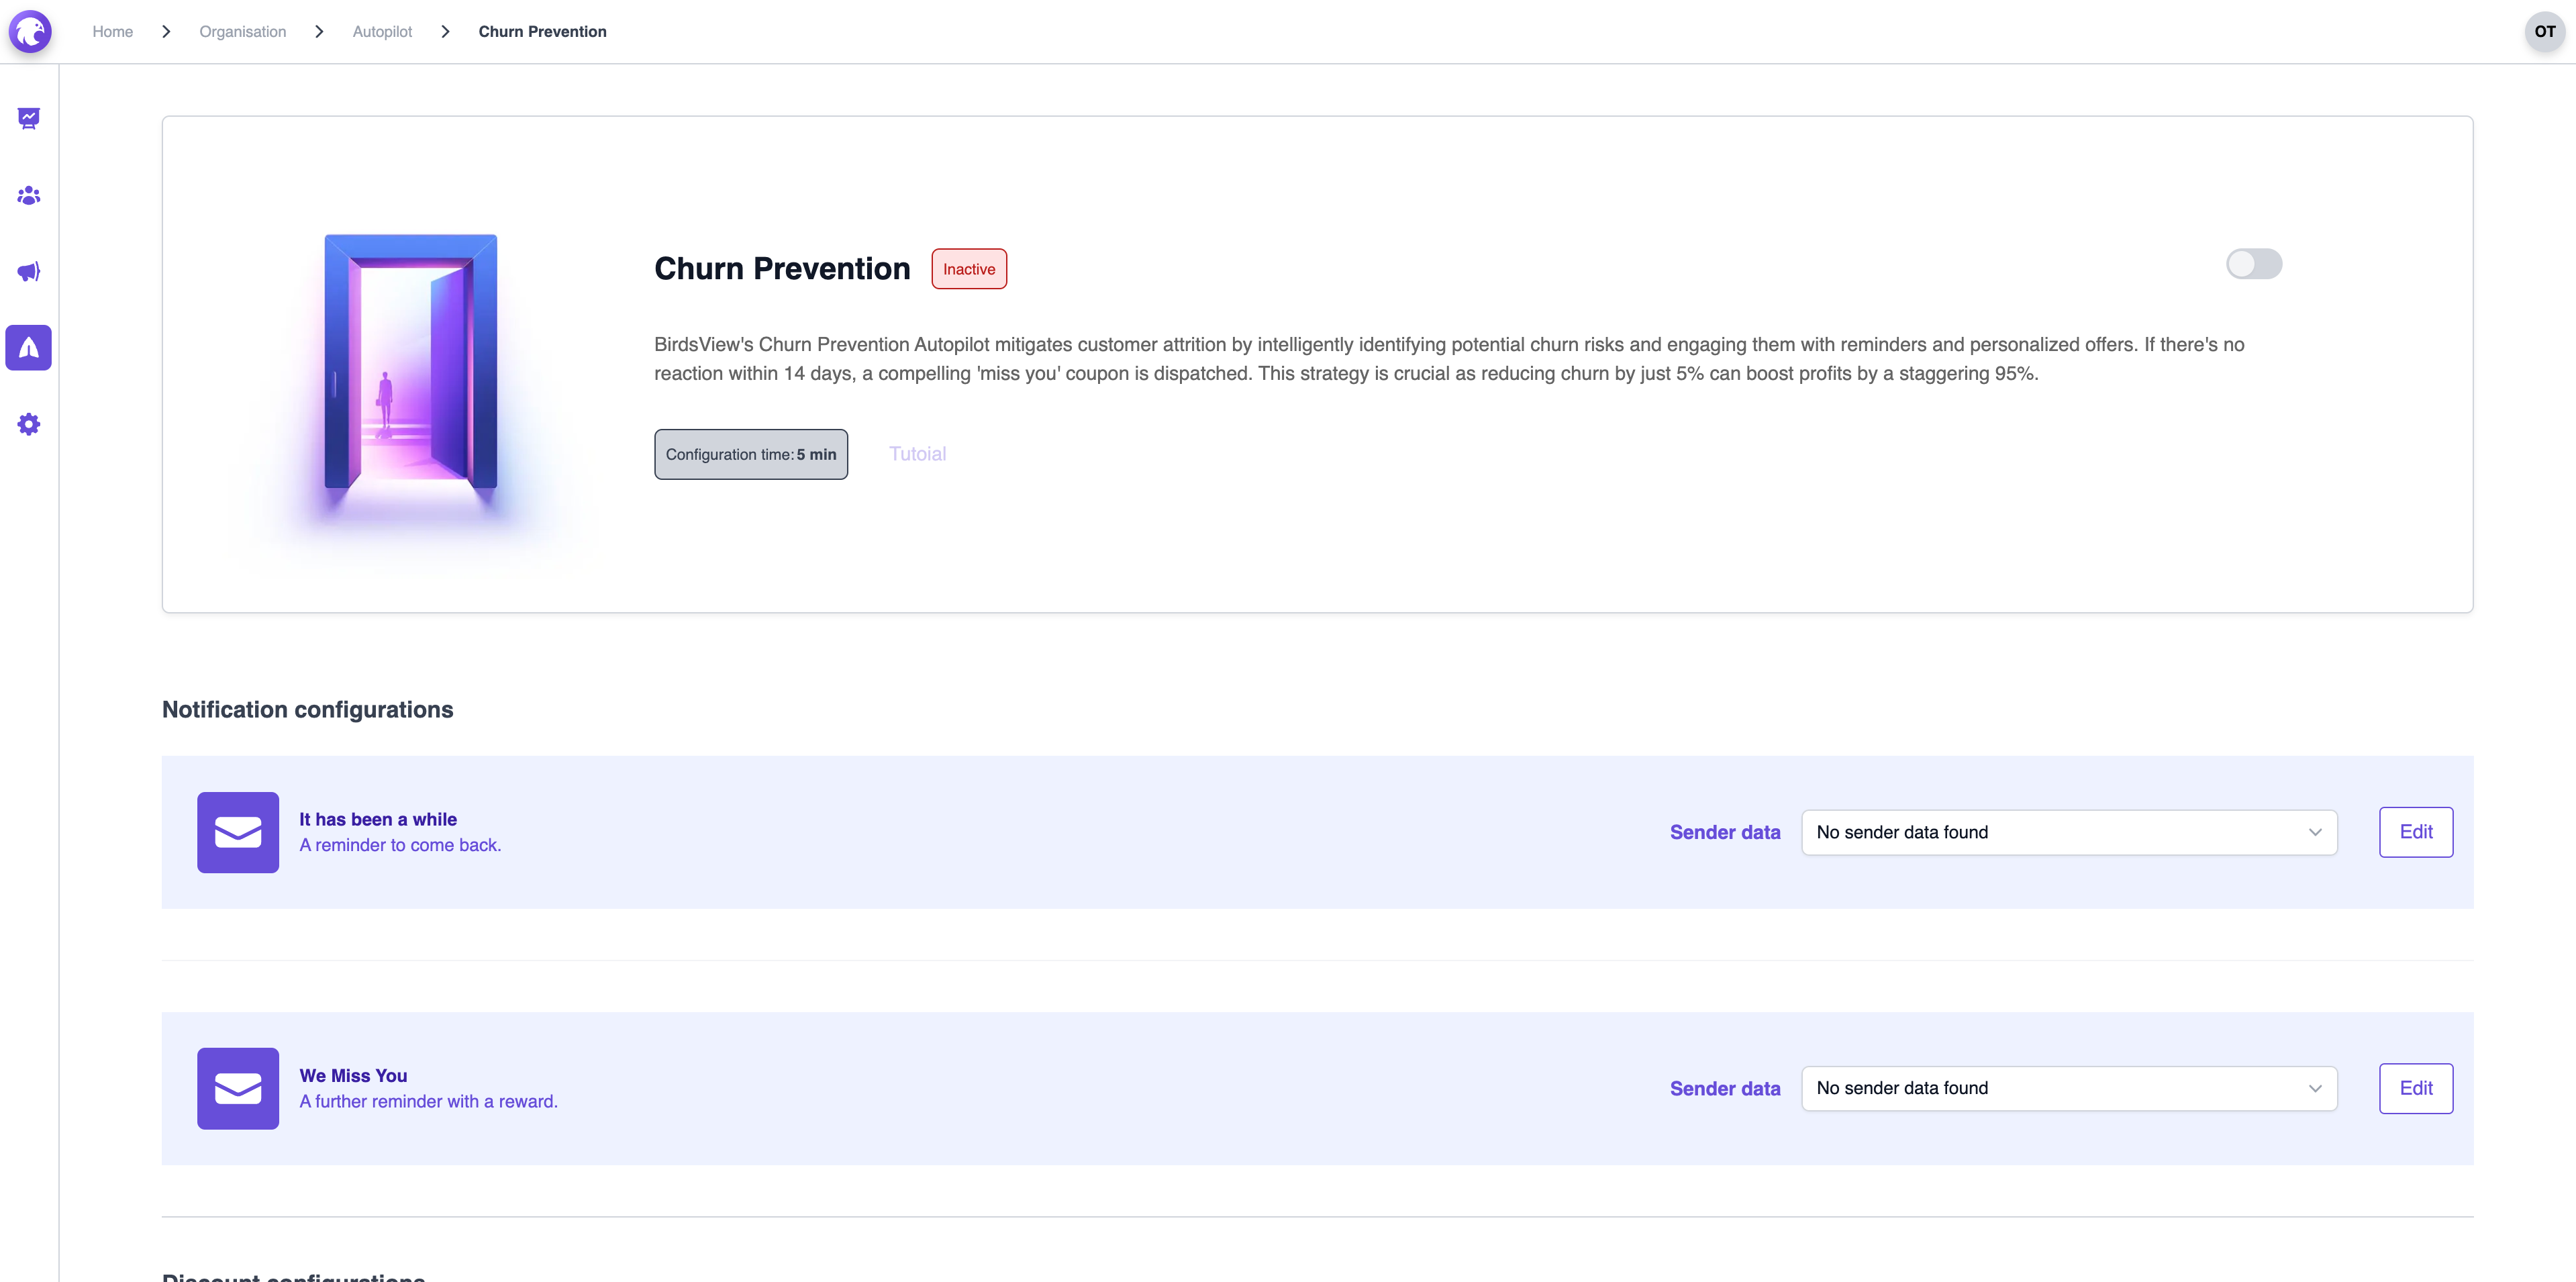Click the Configuration time 5 min badge

[751, 454]
